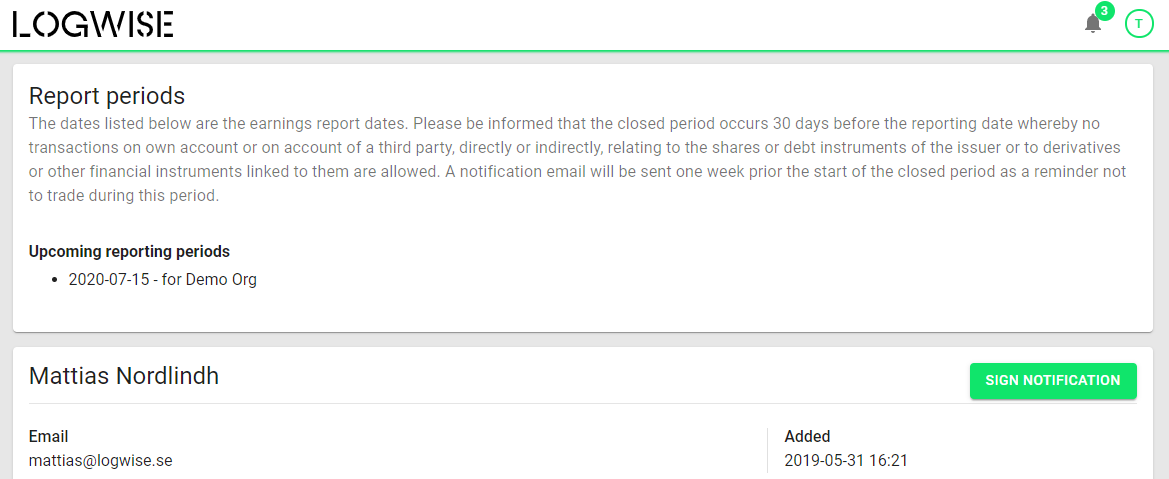Open the notifications bell

coord(1092,24)
